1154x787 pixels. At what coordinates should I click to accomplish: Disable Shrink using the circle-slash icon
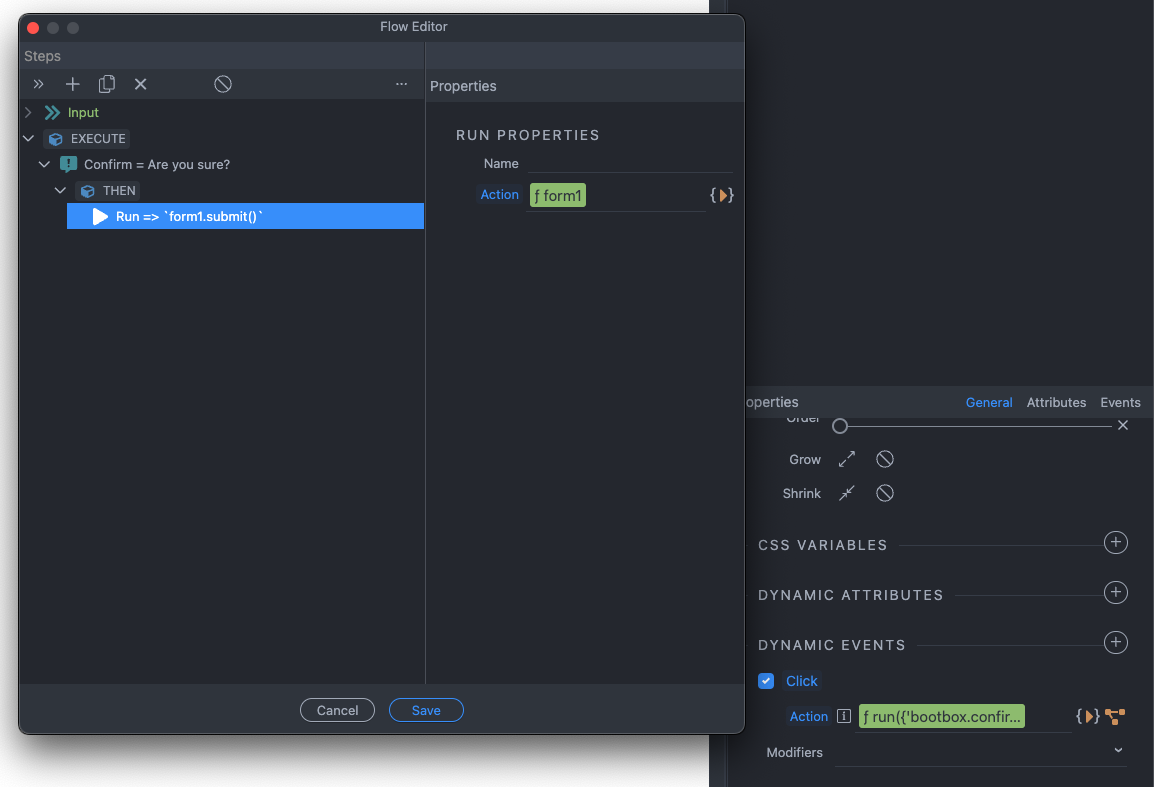pos(885,493)
